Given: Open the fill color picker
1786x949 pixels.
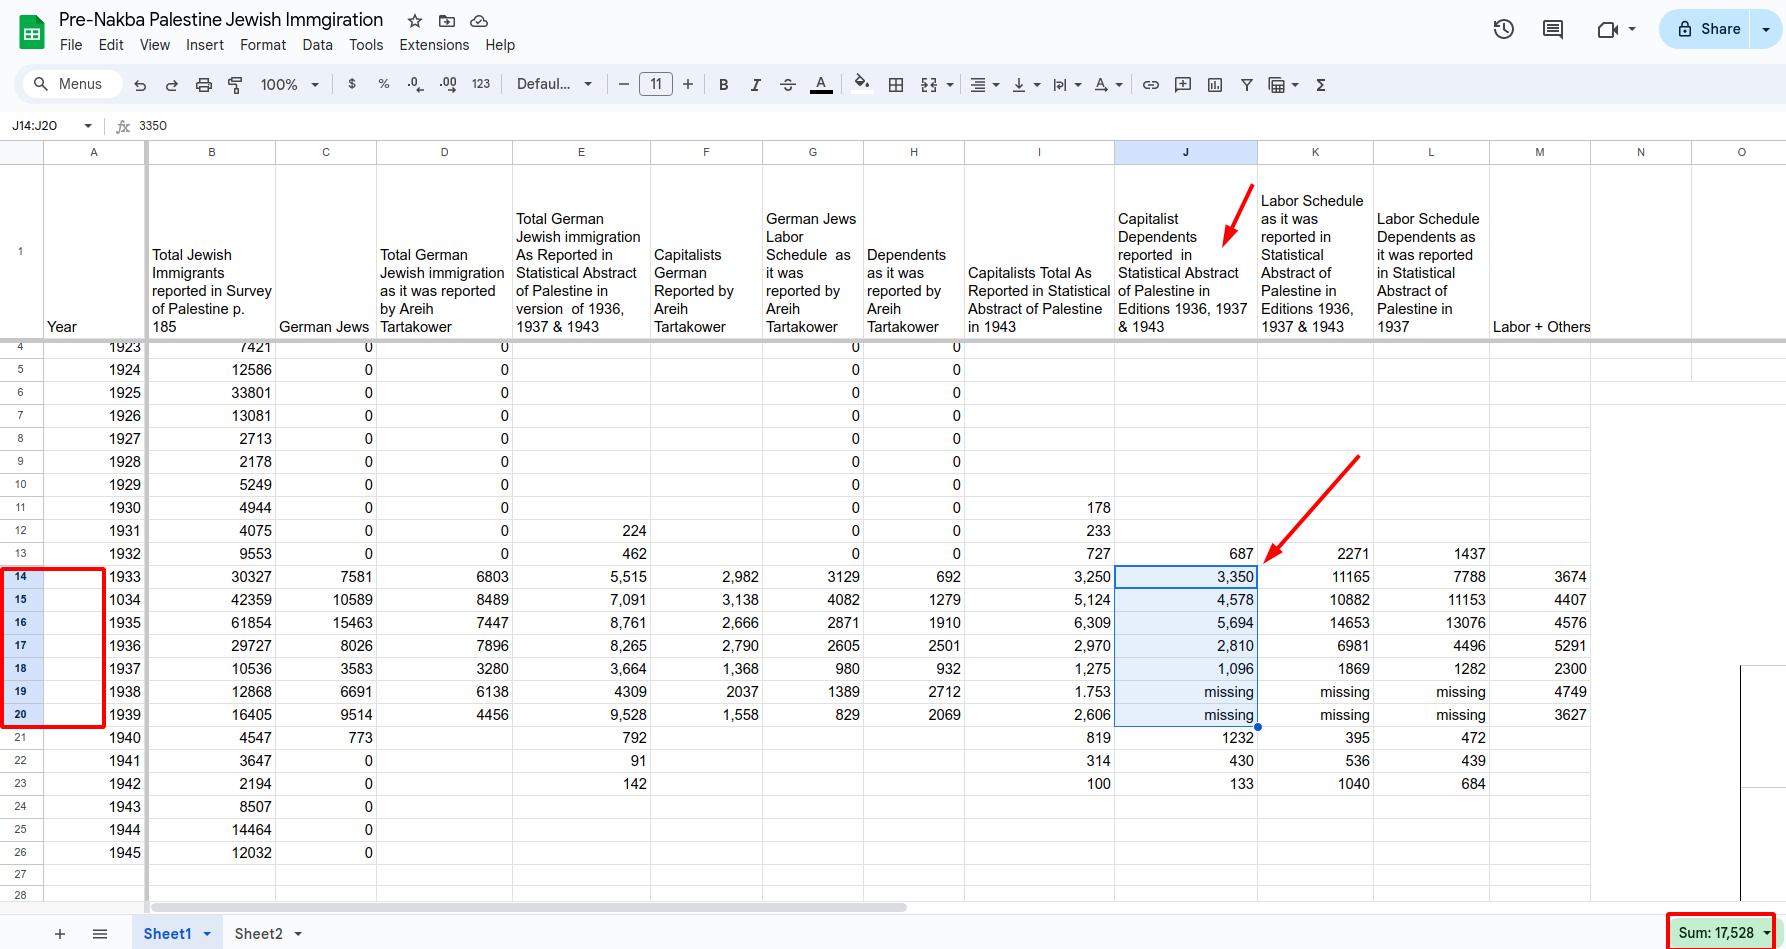Looking at the screenshot, I should point(861,85).
